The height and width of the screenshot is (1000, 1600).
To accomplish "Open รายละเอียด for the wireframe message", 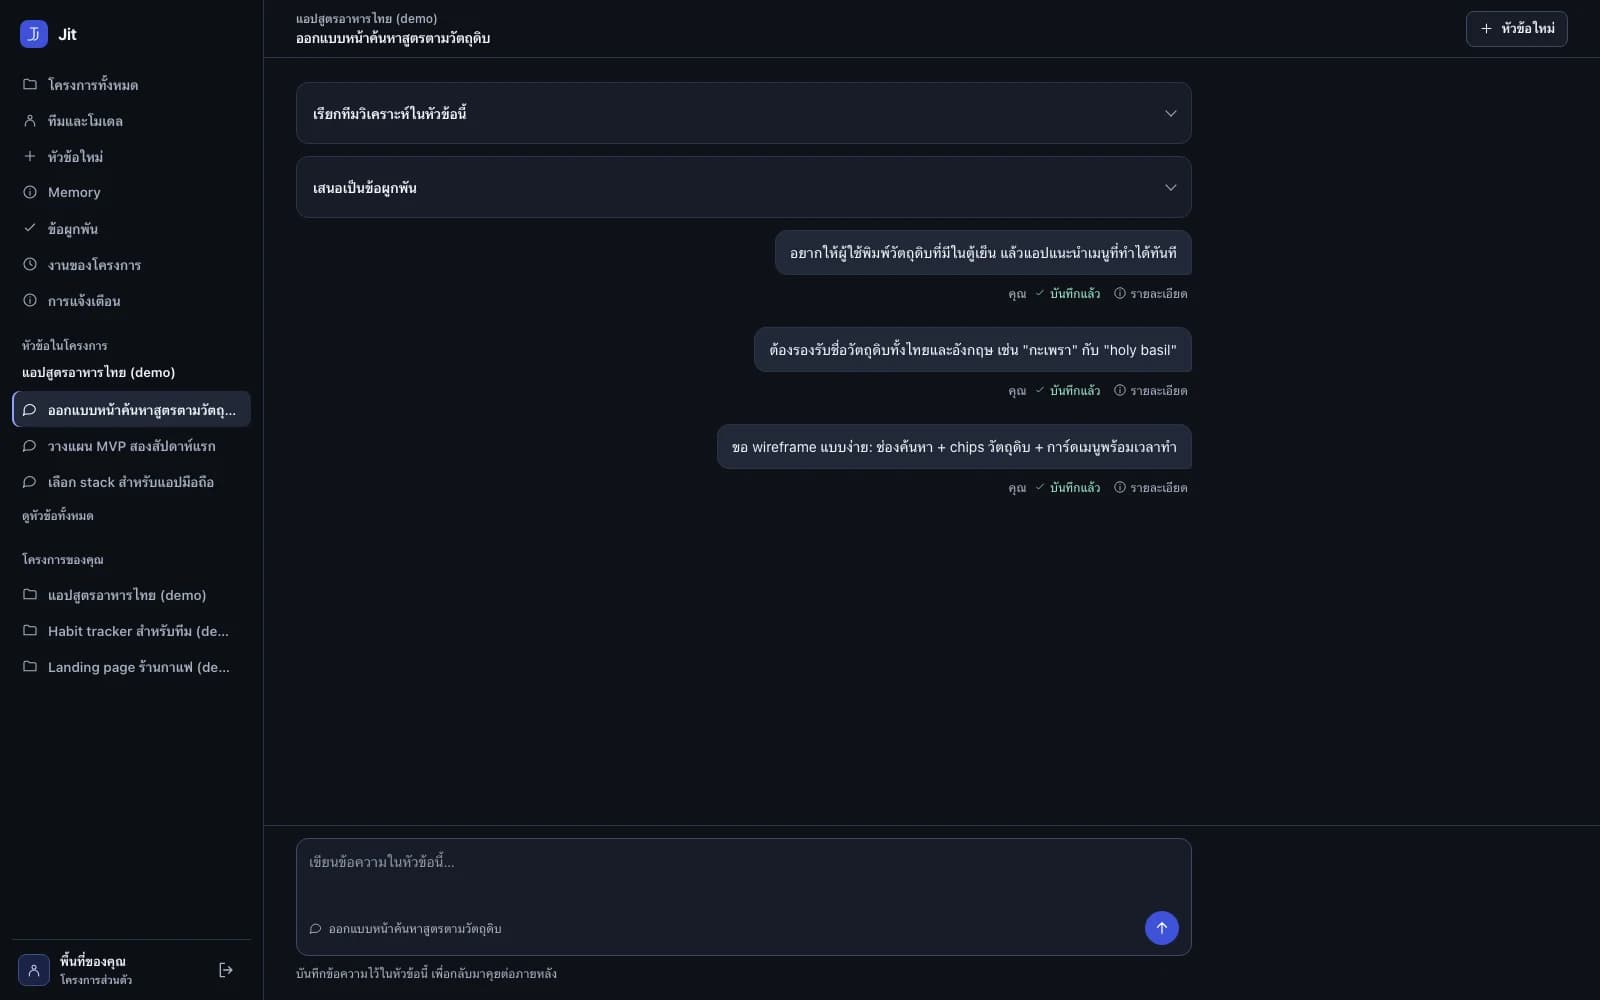I will point(1151,488).
